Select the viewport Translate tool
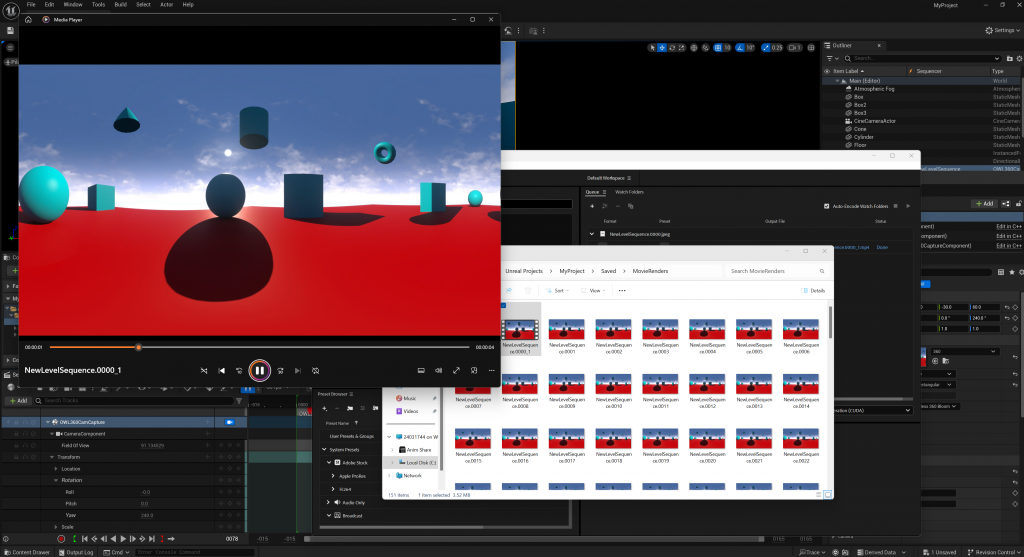The height and width of the screenshot is (557, 1024). tap(662, 48)
